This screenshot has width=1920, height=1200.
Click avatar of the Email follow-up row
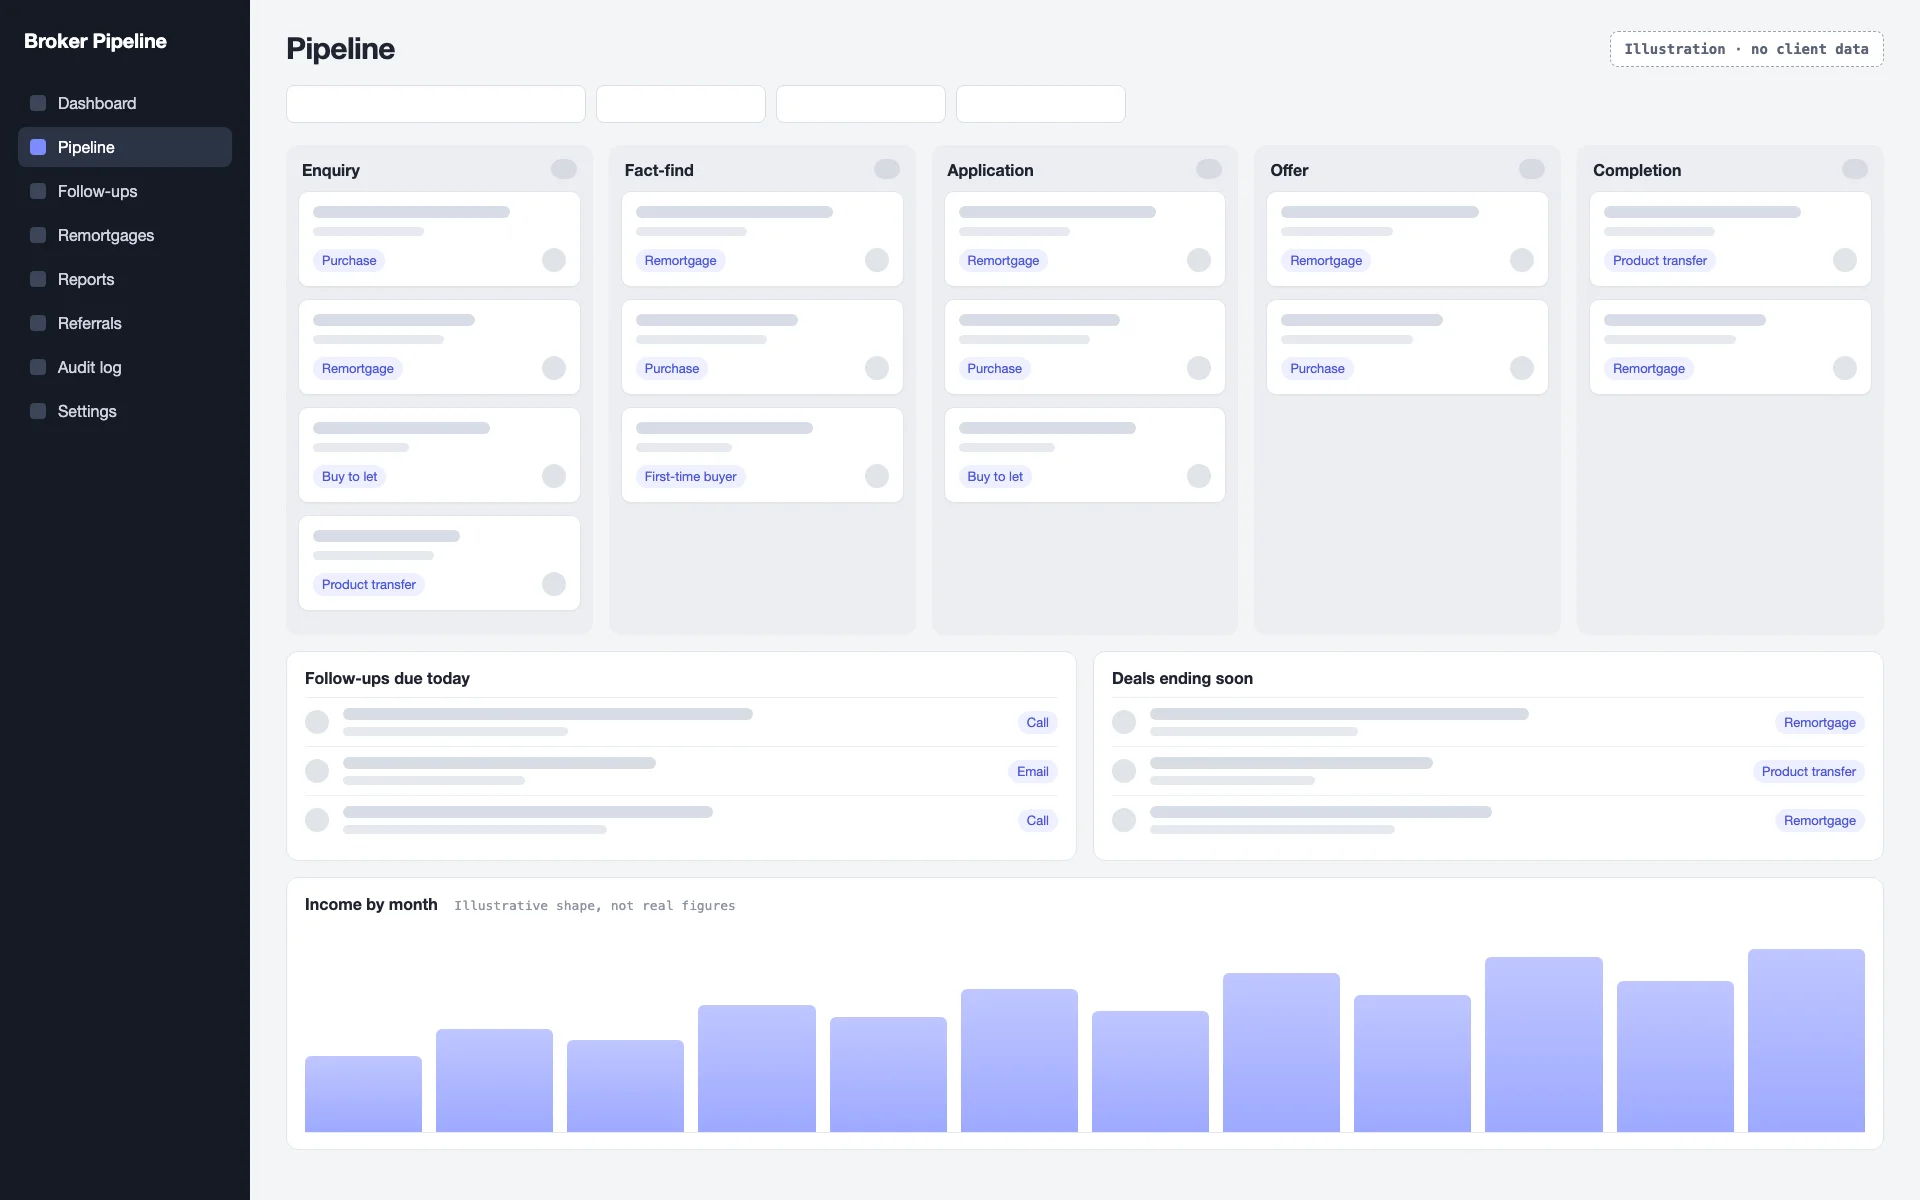click(x=317, y=771)
